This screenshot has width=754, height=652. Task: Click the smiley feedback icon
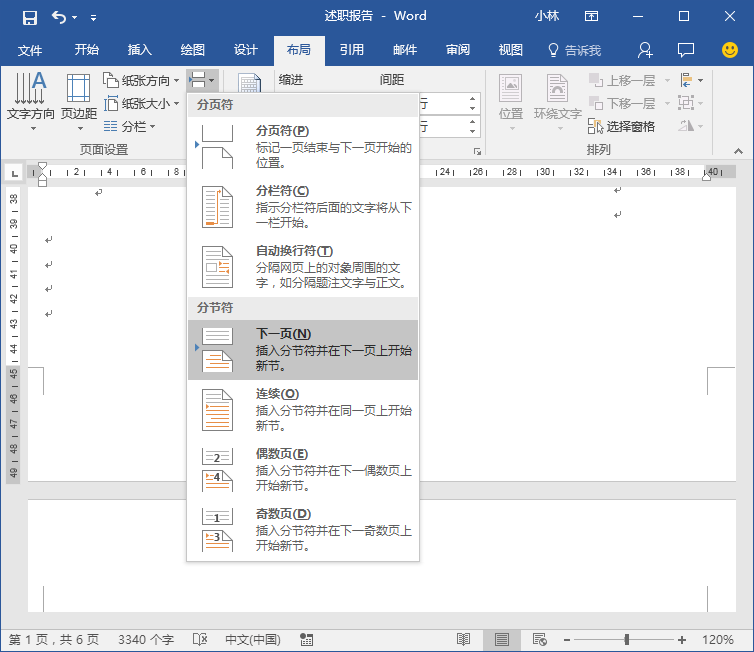[729, 50]
